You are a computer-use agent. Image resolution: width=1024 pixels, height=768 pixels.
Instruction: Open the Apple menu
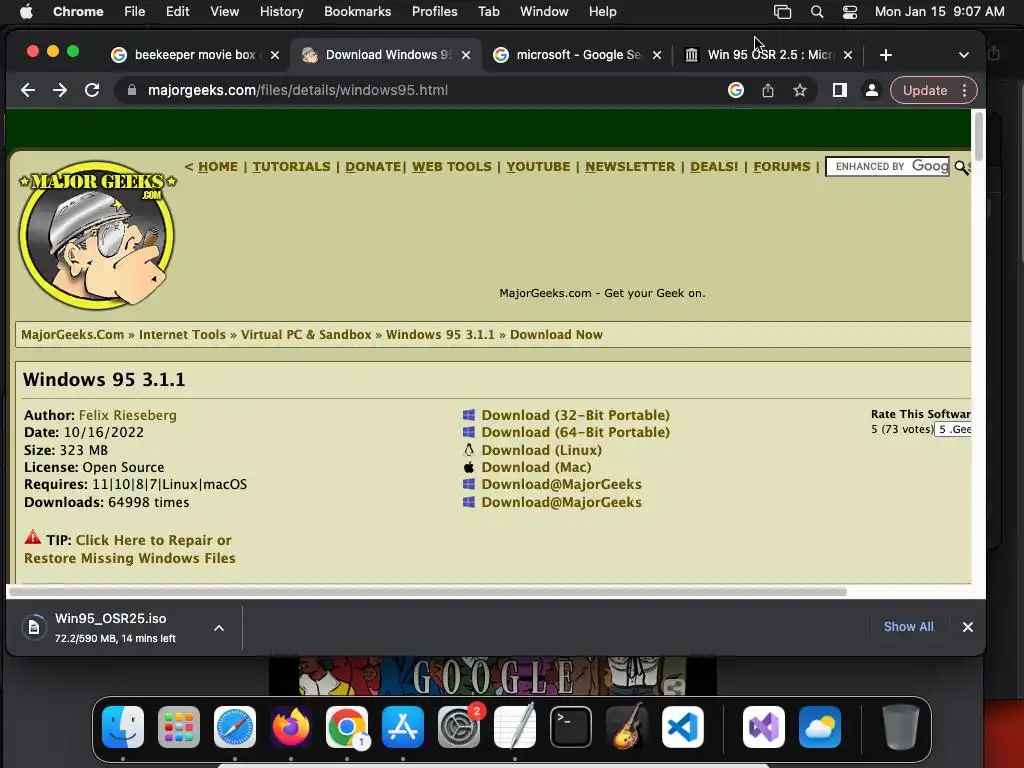pyautogui.click(x=26, y=11)
